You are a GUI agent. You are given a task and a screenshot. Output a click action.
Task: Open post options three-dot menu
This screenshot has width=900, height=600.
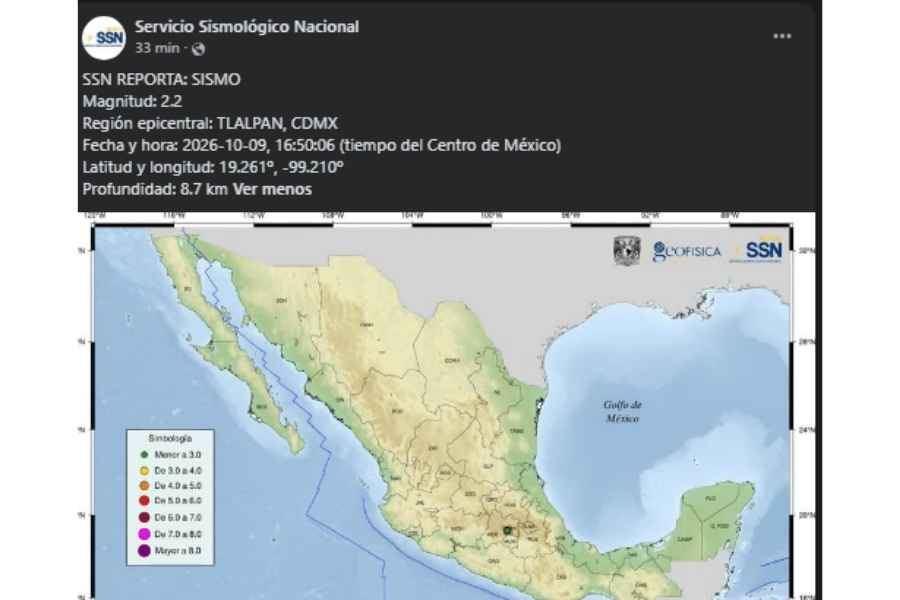pyautogui.click(x=782, y=36)
